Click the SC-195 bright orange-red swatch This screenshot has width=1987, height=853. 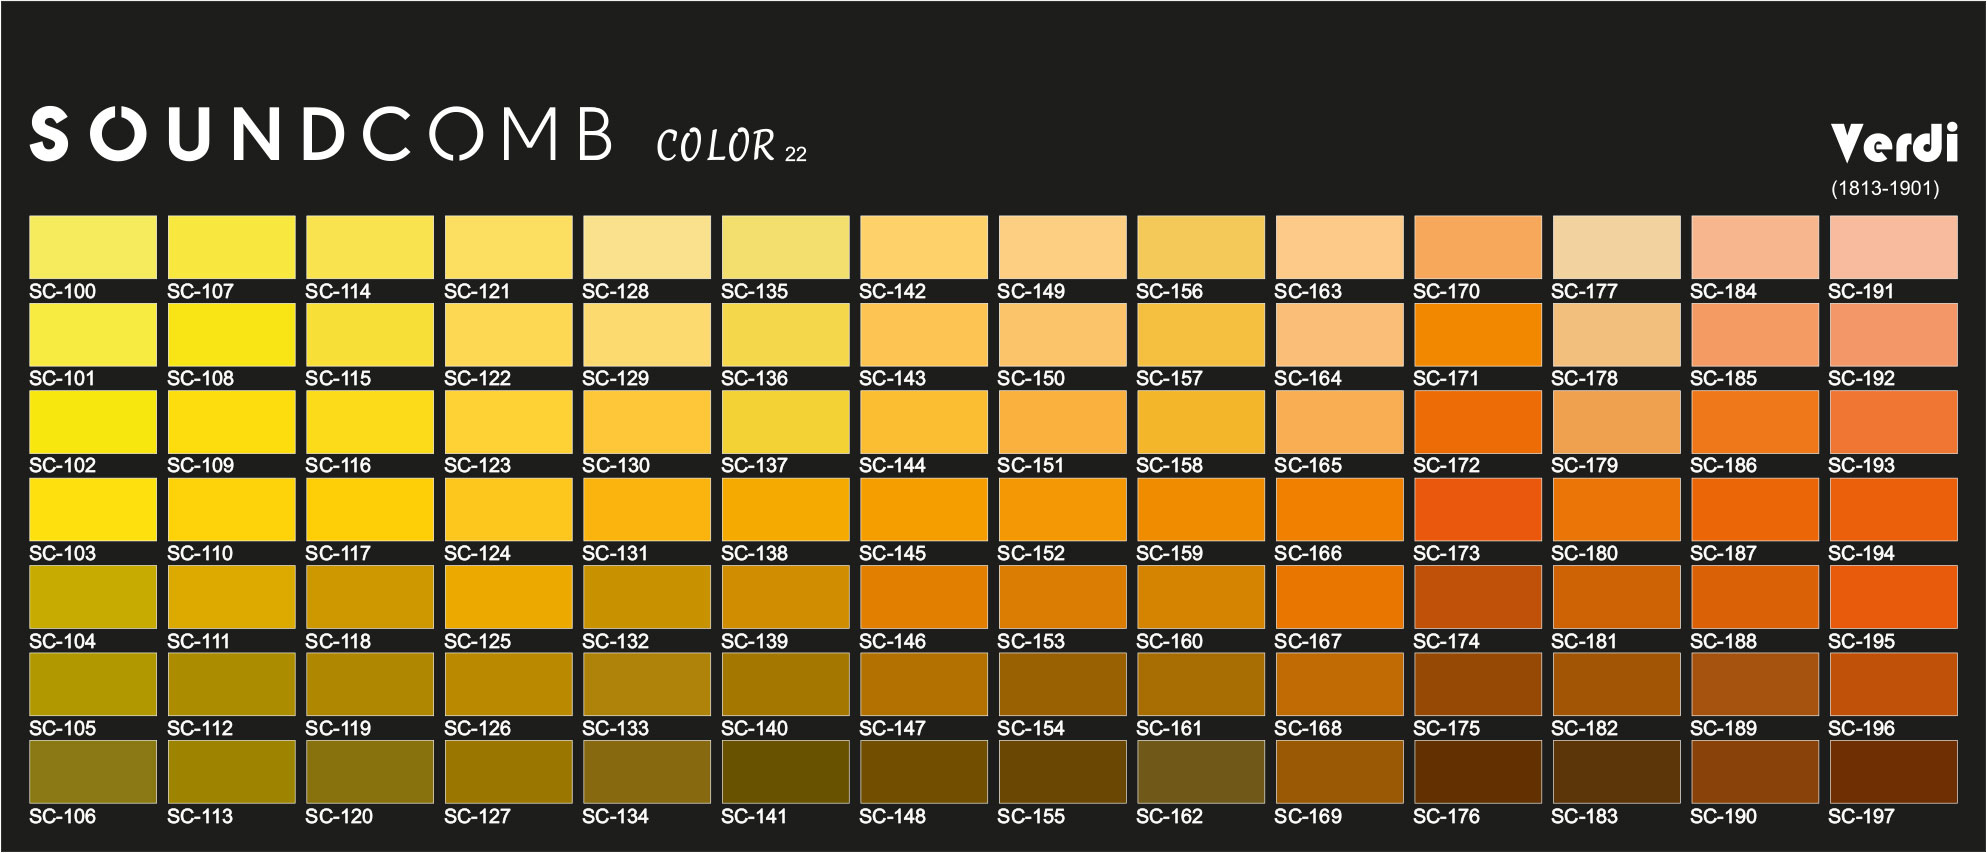pos(1893,597)
